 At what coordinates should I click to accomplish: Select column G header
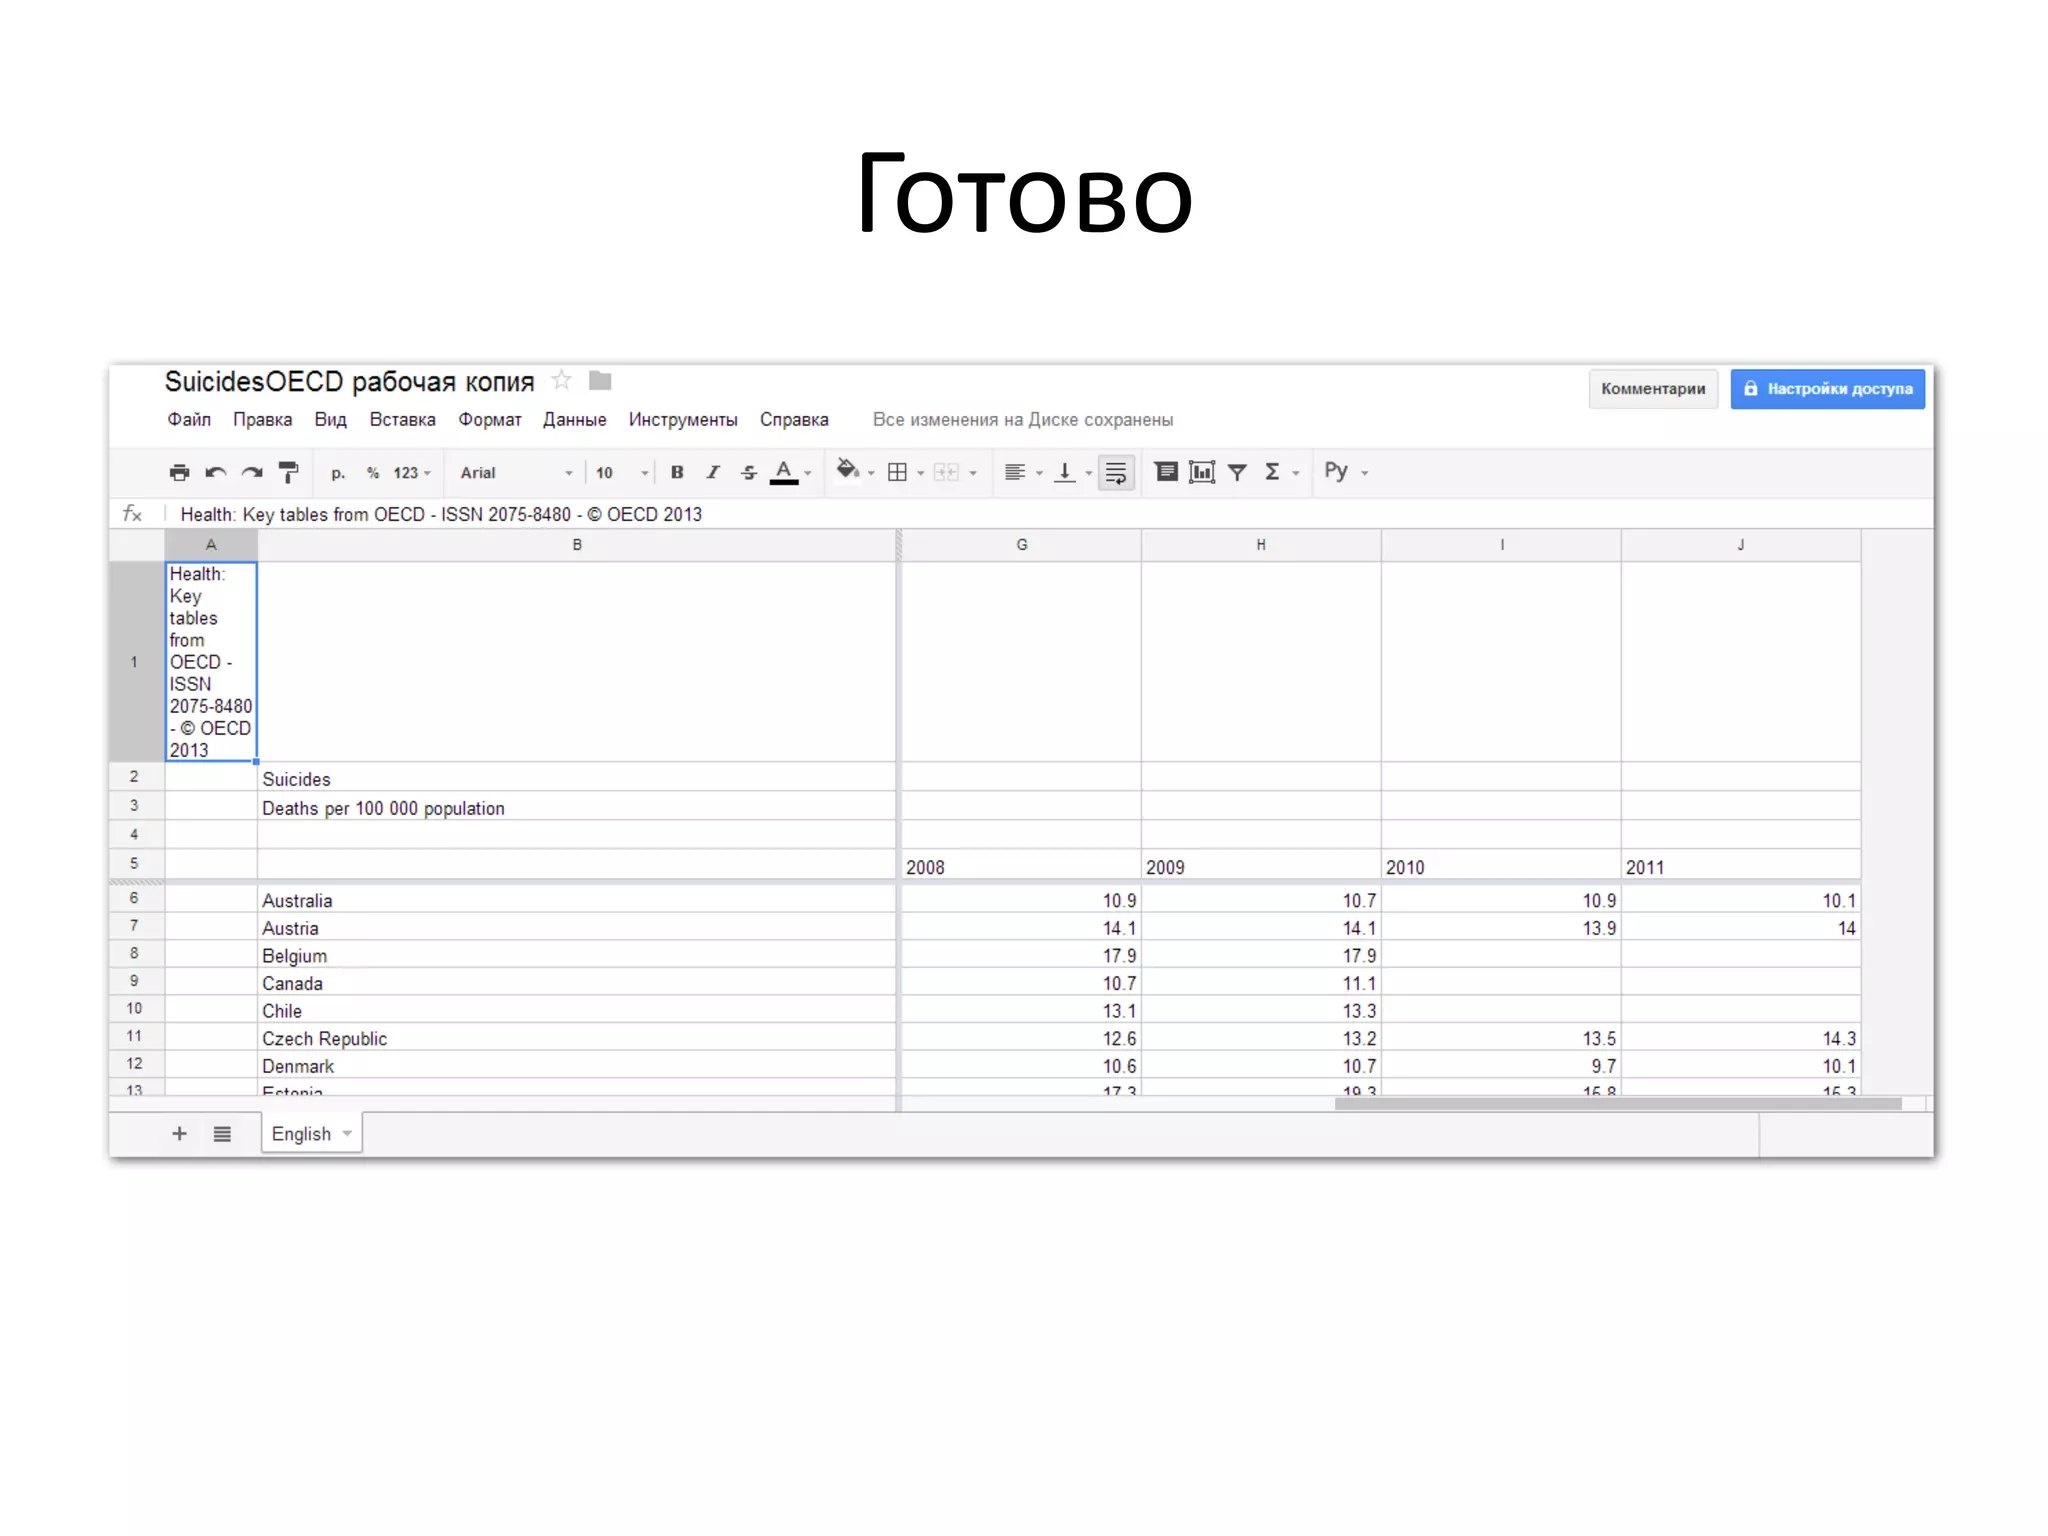point(1021,545)
